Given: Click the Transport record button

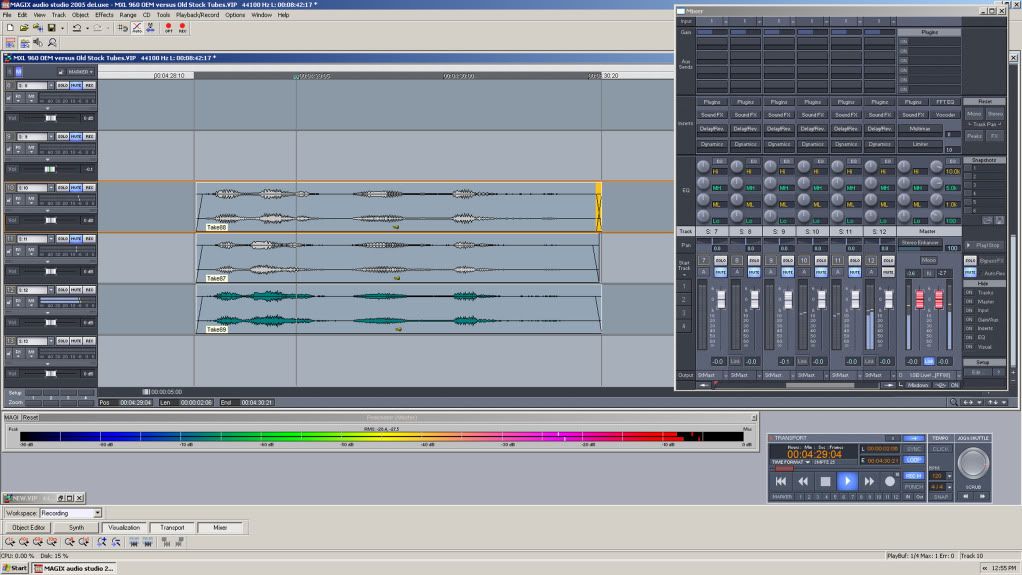Looking at the screenshot, I should [x=890, y=481].
